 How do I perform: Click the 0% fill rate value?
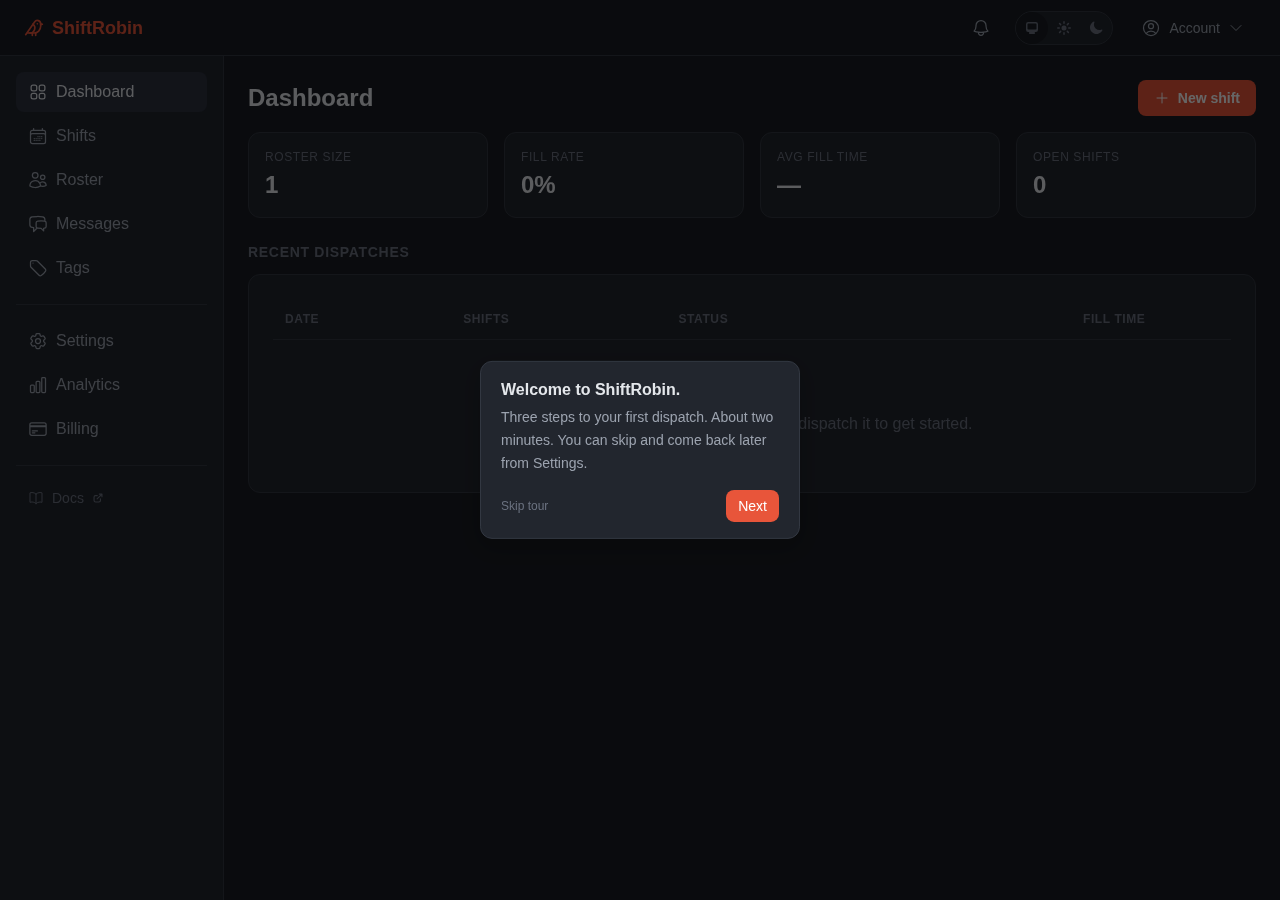(538, 185)
